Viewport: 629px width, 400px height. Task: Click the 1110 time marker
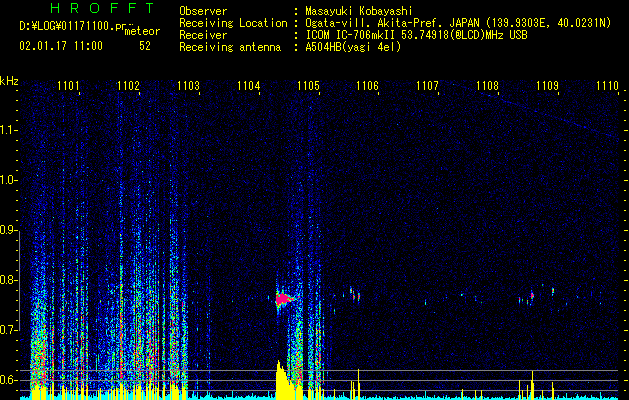click(x=607, y=85)
